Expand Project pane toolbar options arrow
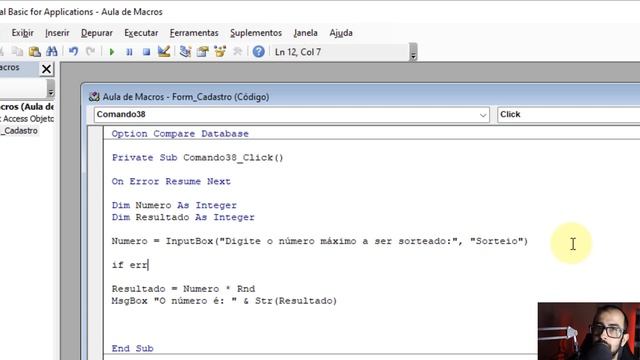 50,89
